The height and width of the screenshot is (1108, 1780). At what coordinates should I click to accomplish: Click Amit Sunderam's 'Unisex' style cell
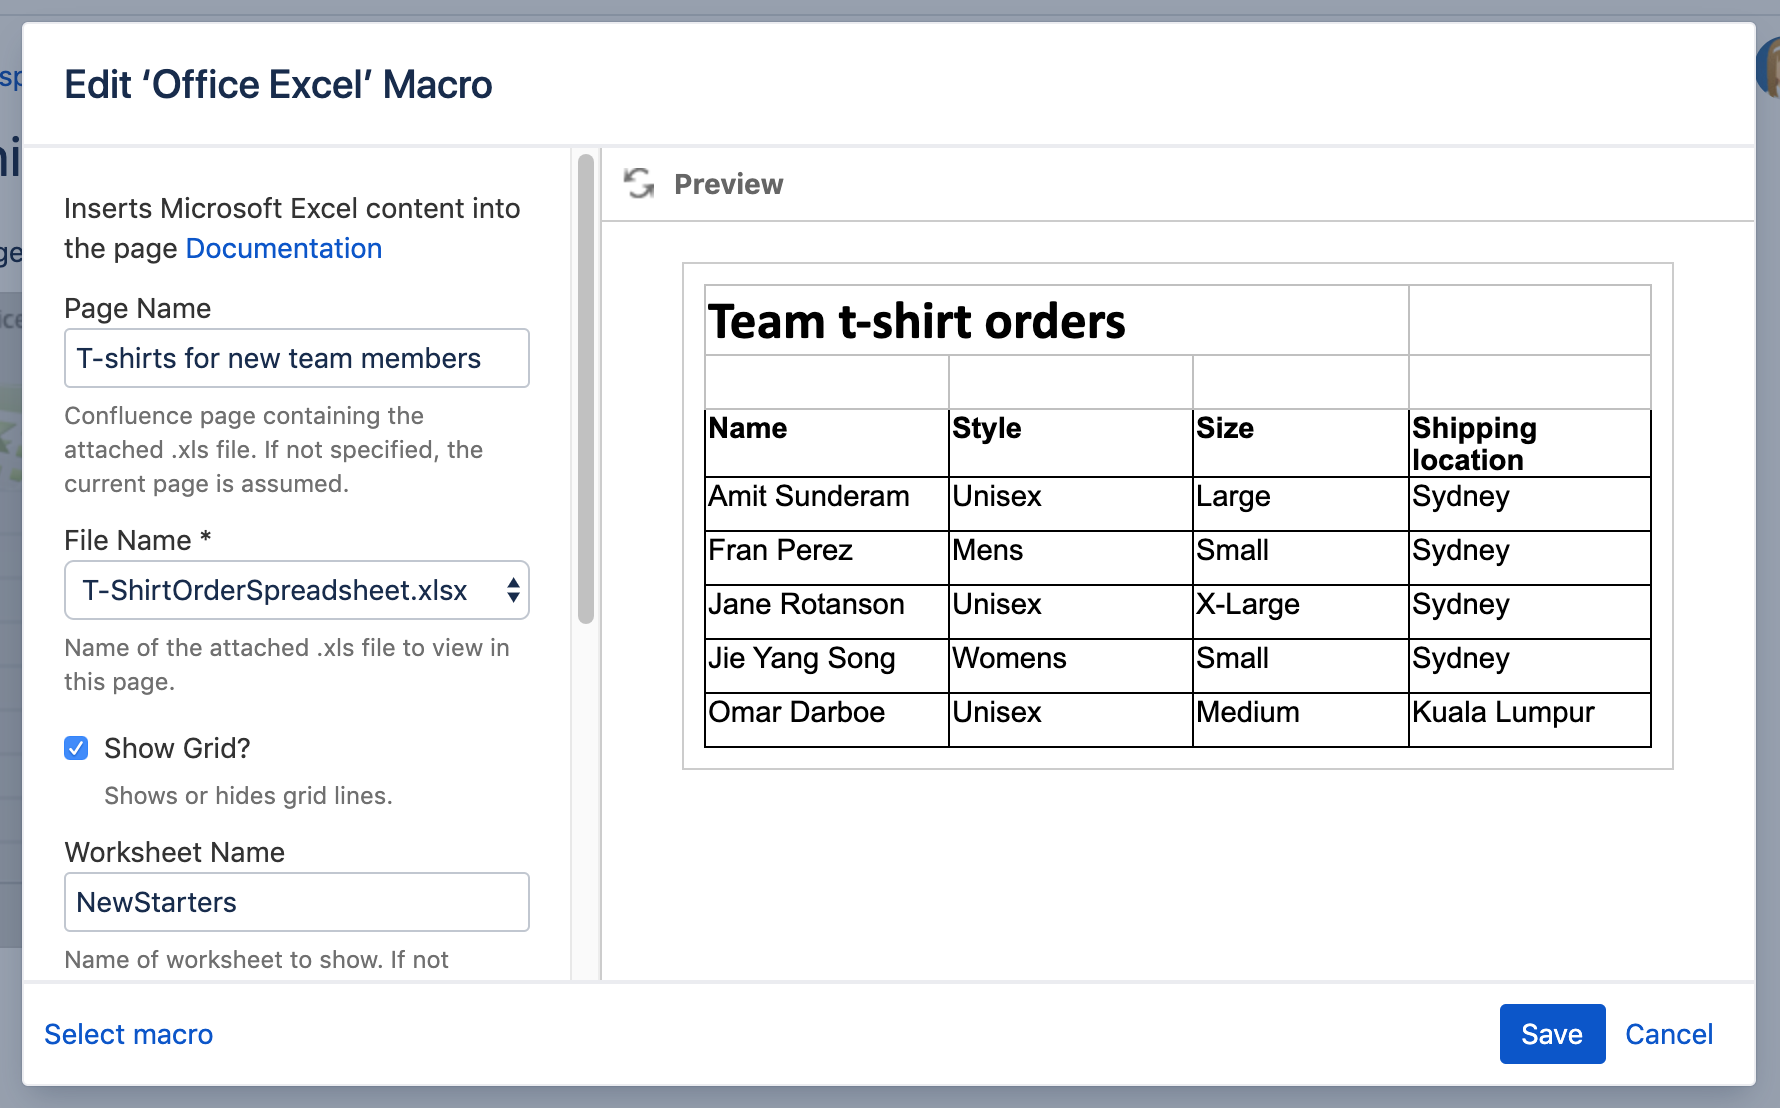pyautogui.click(x=1071, y=504)
